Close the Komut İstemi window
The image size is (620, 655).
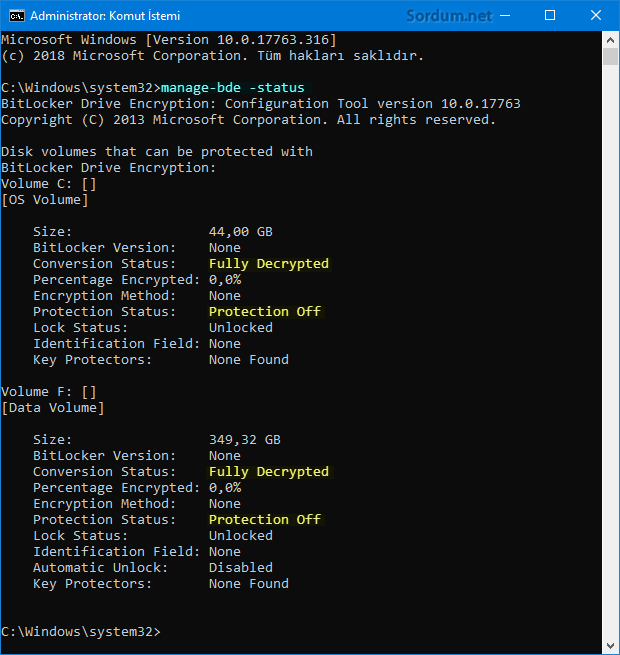(x=596, y=15)
